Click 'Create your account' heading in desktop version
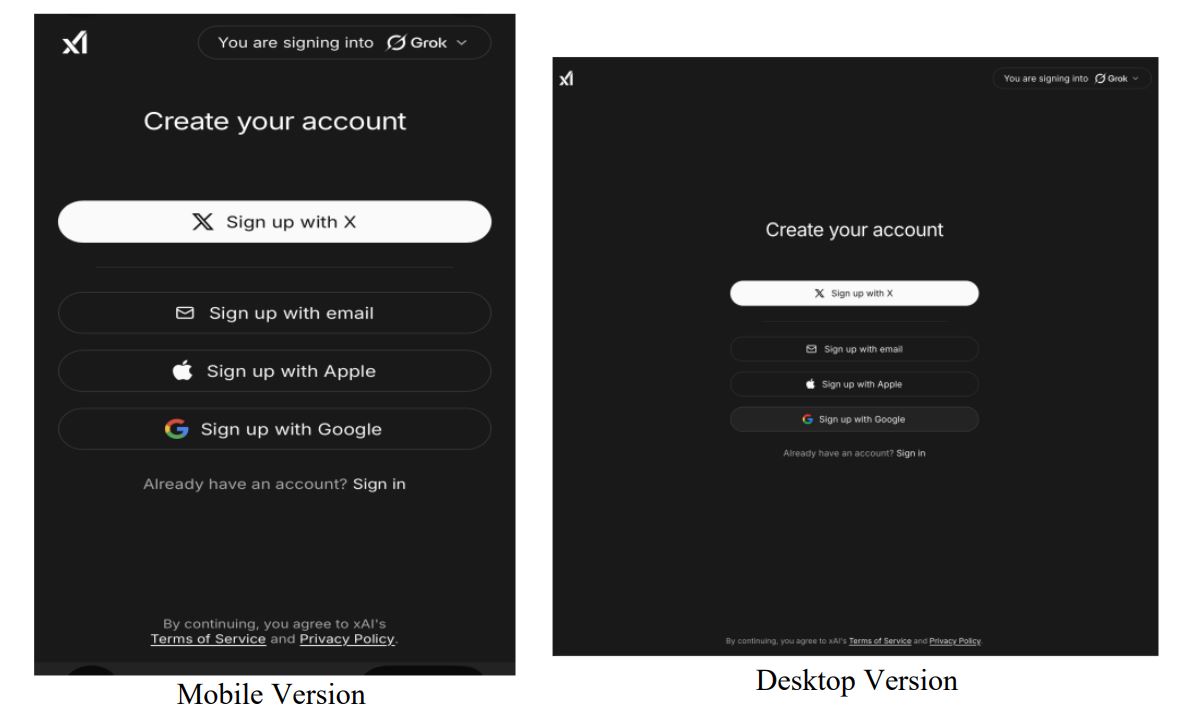The image size is (1192, 721). tap(854, 230)
